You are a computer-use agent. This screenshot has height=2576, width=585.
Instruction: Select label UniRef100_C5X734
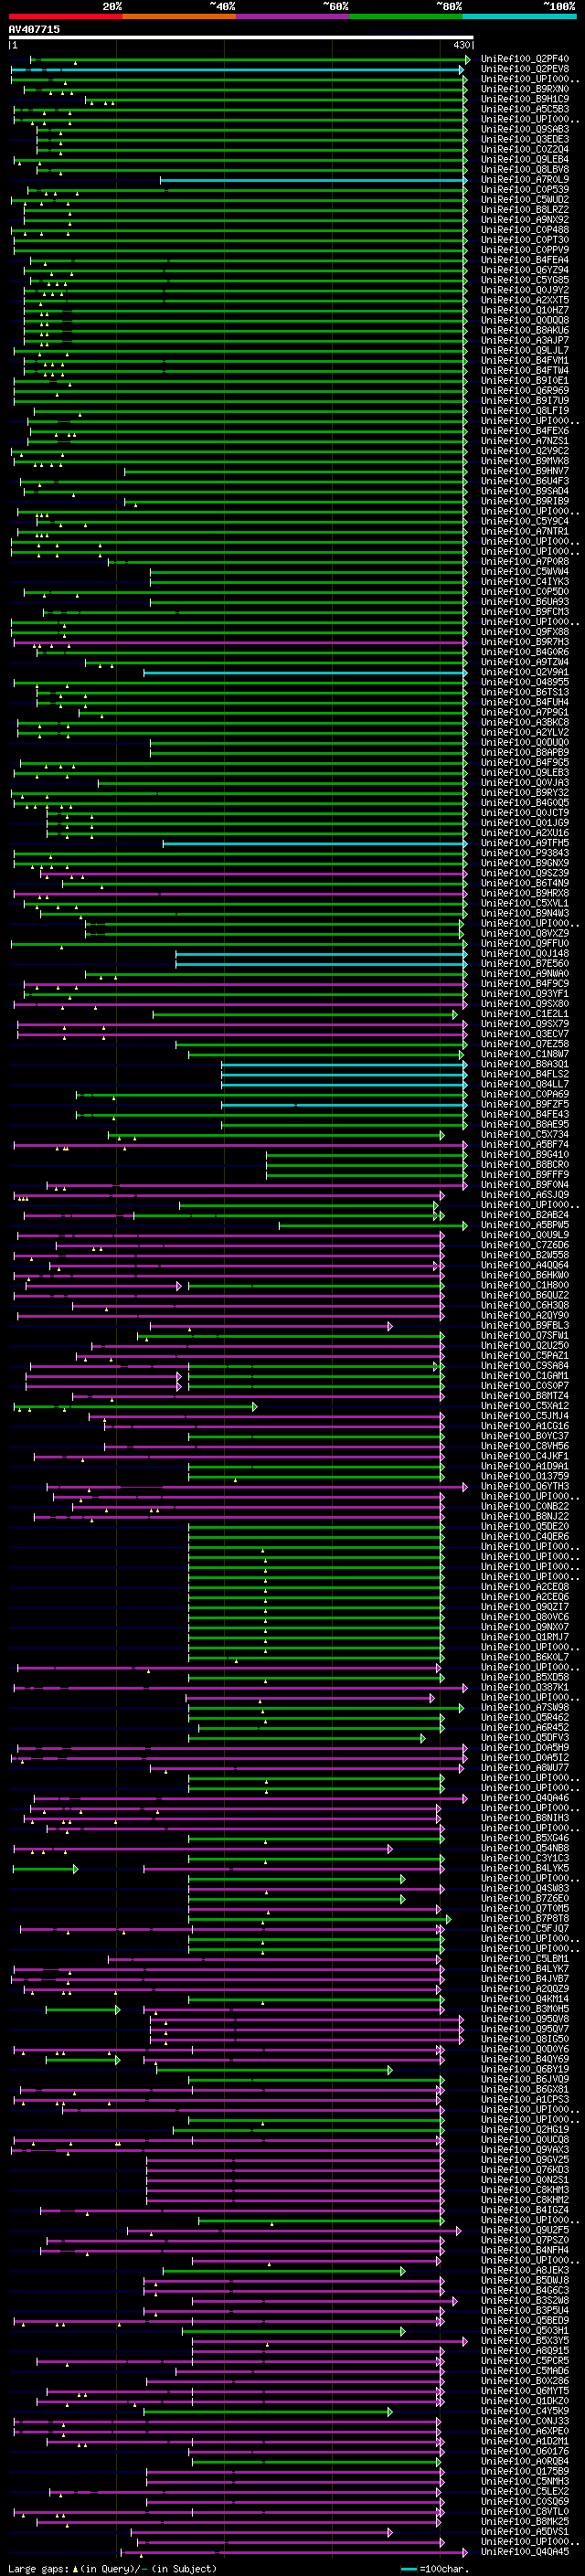pyautogui.click(x=525, y=1135)
